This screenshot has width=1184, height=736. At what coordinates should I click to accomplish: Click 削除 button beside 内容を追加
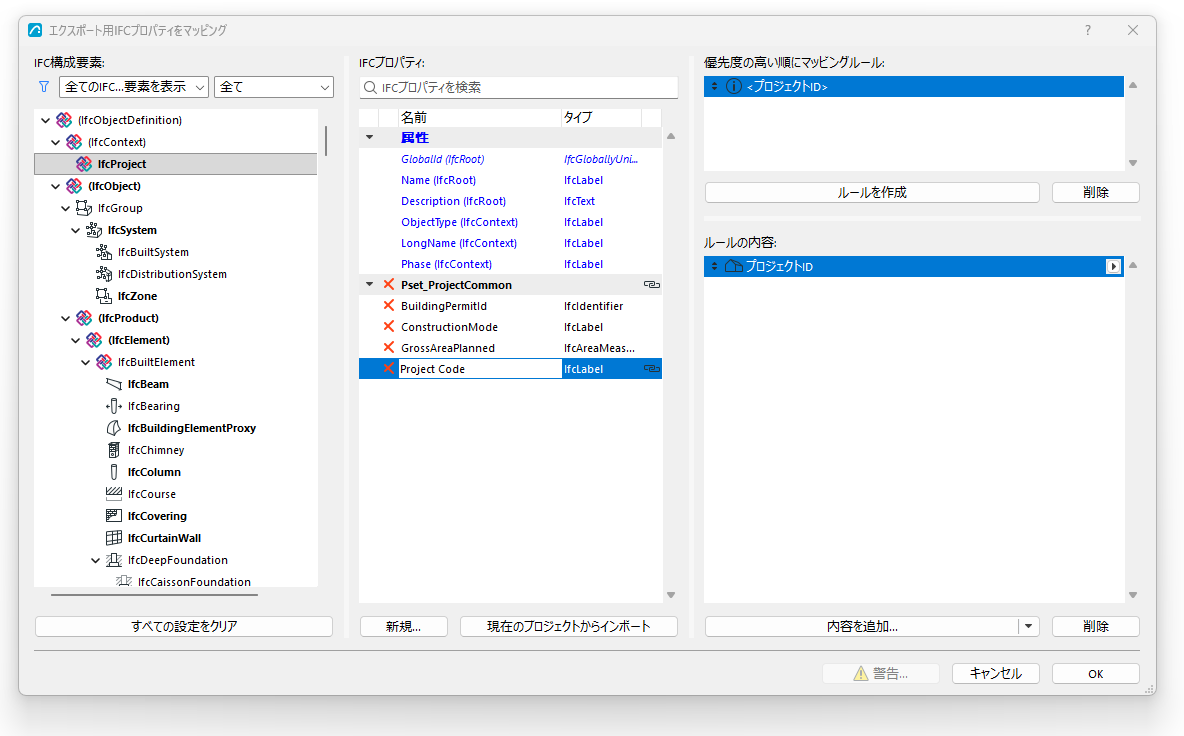coord(1096,627)
